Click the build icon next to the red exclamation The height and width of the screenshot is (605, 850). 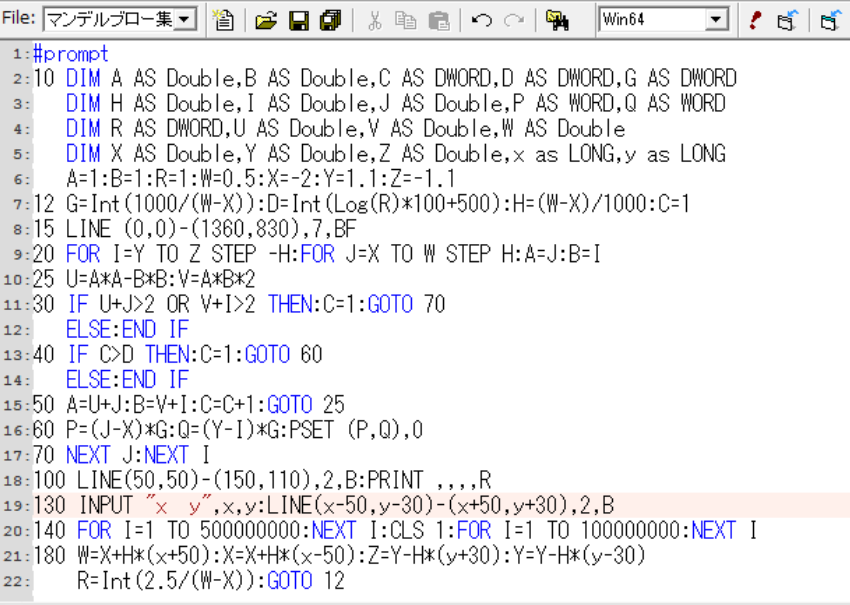[787, 20]
